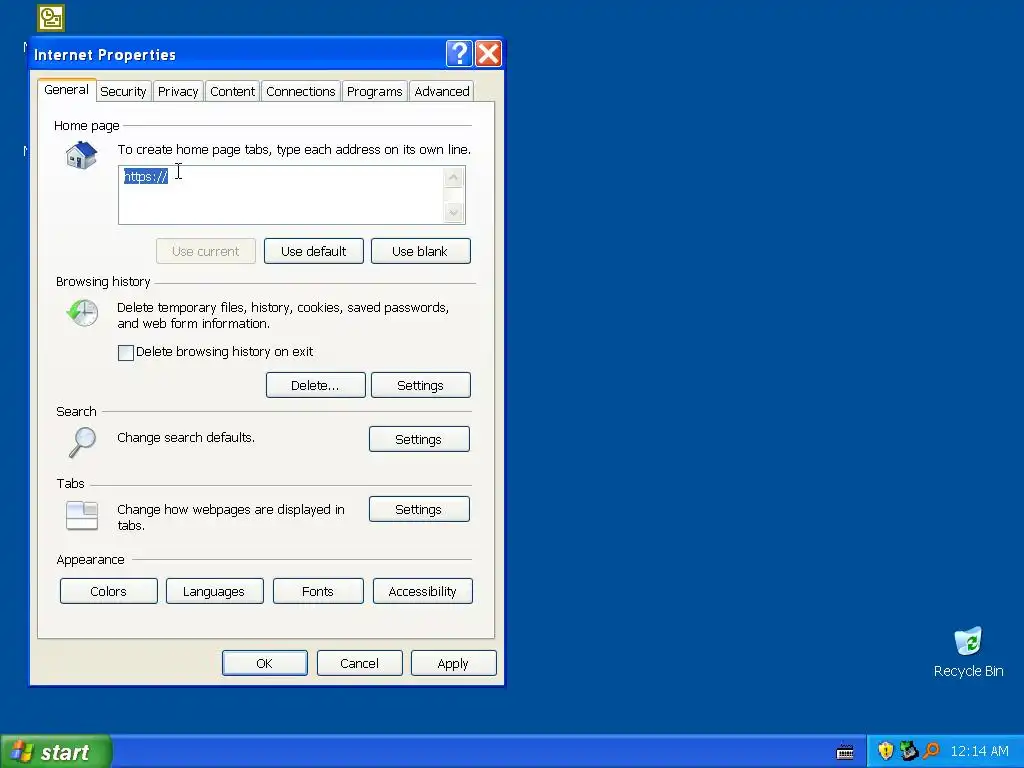The image size is (1024, 768).
Task: Click the browsing history clock icon
Action: coord(82,313)
